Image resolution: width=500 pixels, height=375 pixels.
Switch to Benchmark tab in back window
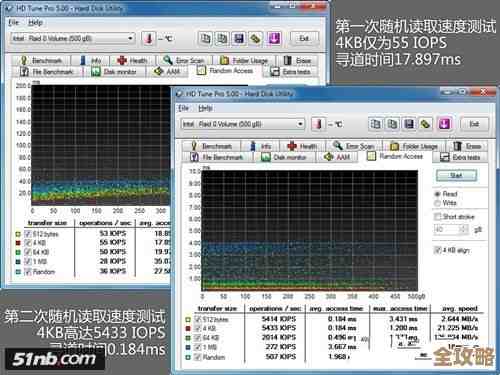[41, 60]
